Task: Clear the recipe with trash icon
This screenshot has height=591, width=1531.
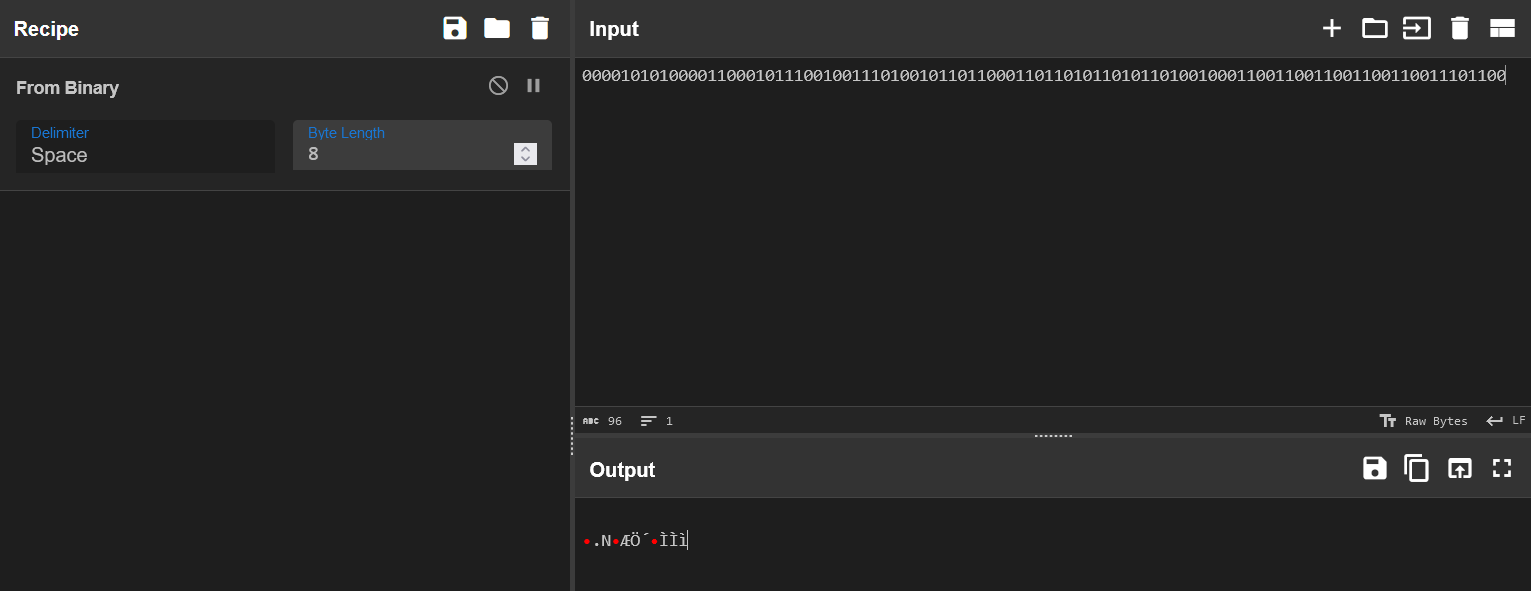Action: tap(540, 28)
